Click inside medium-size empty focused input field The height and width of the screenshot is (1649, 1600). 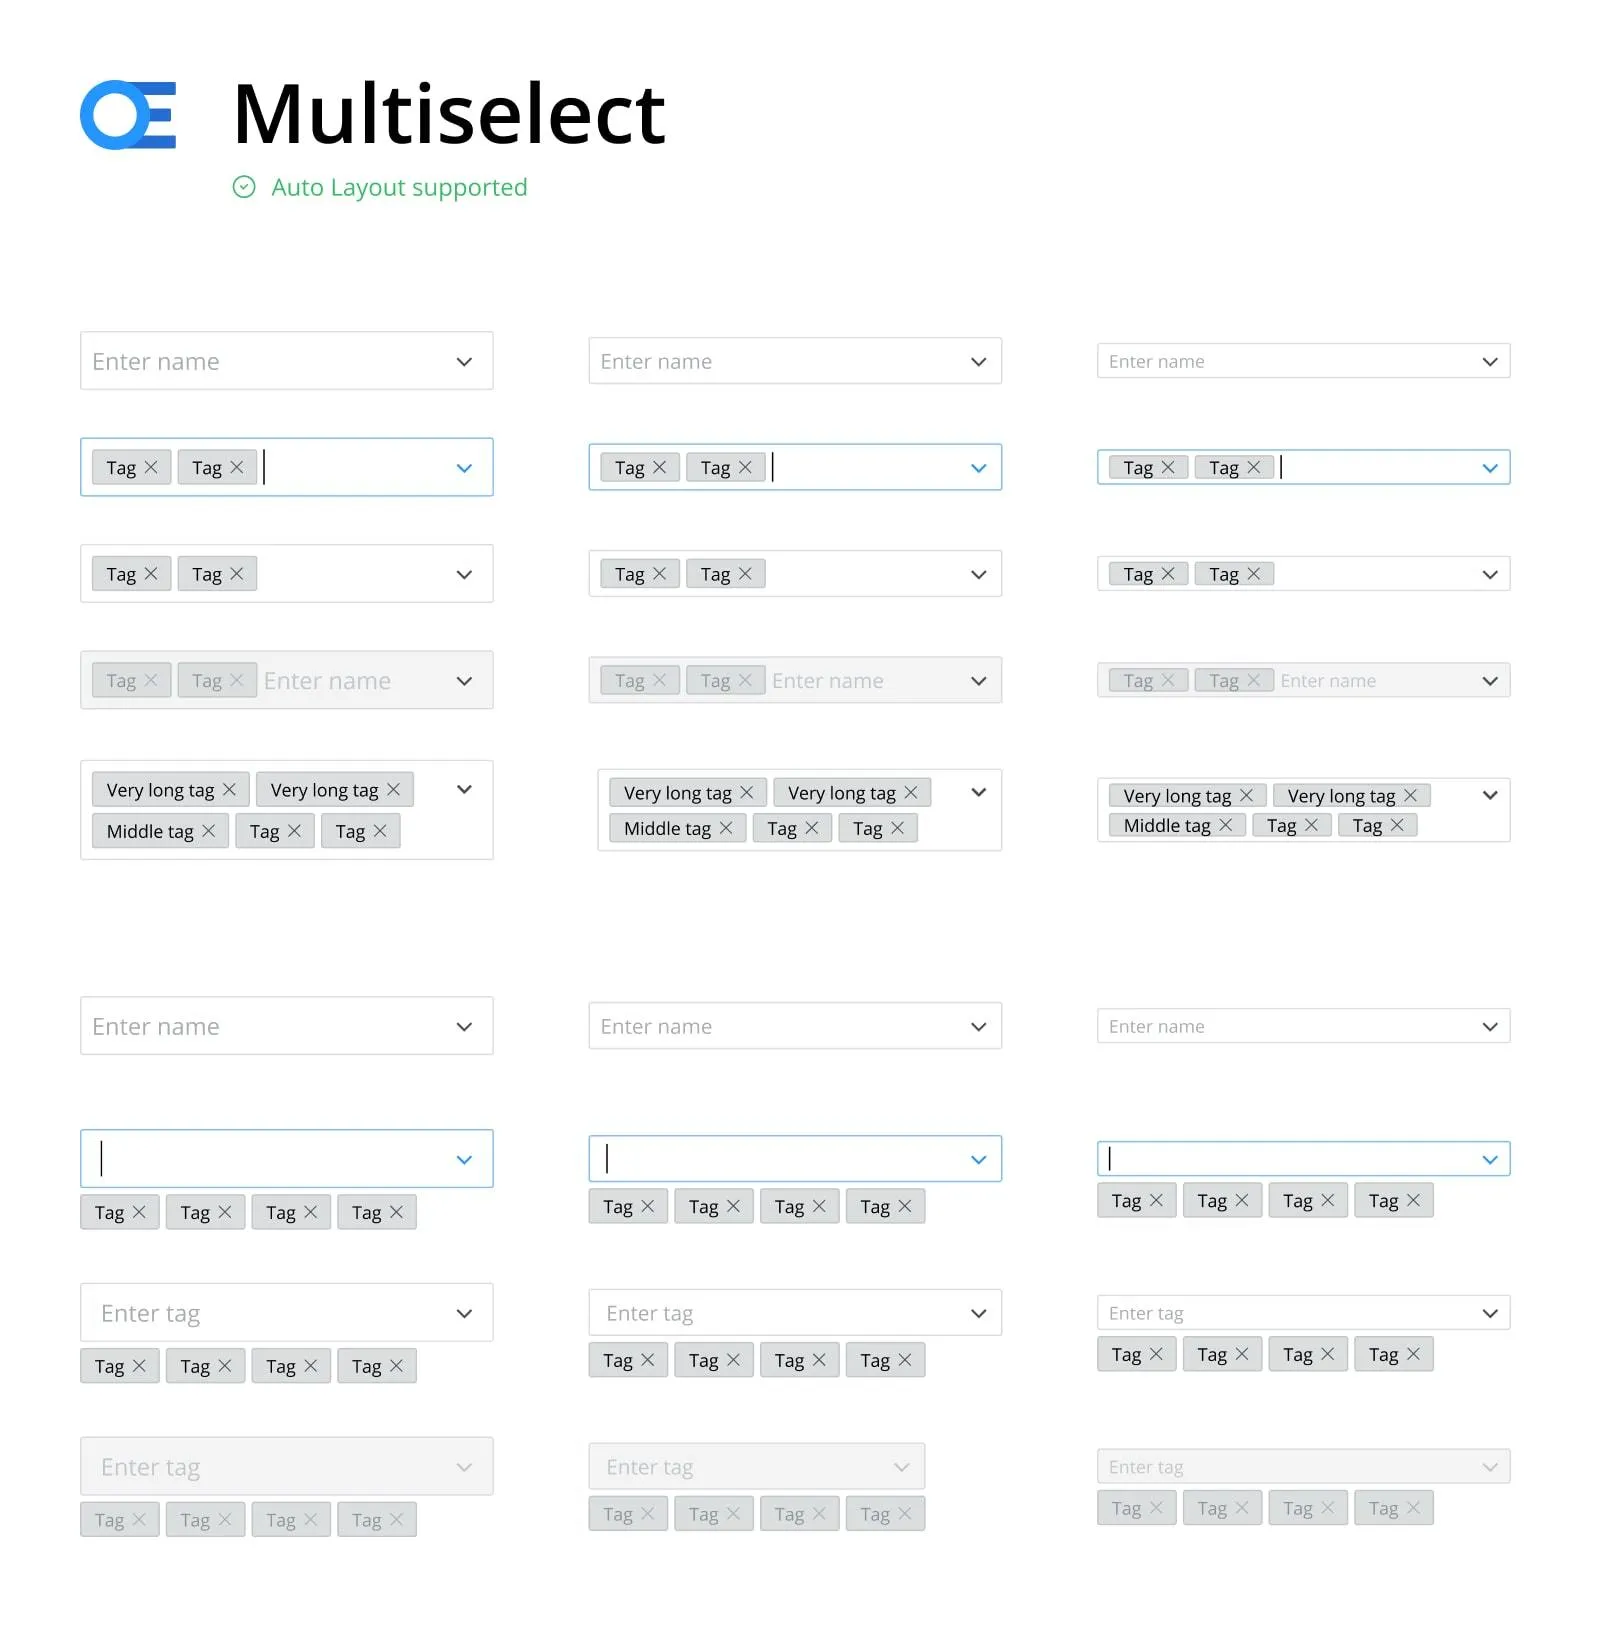pos(780,1159)
